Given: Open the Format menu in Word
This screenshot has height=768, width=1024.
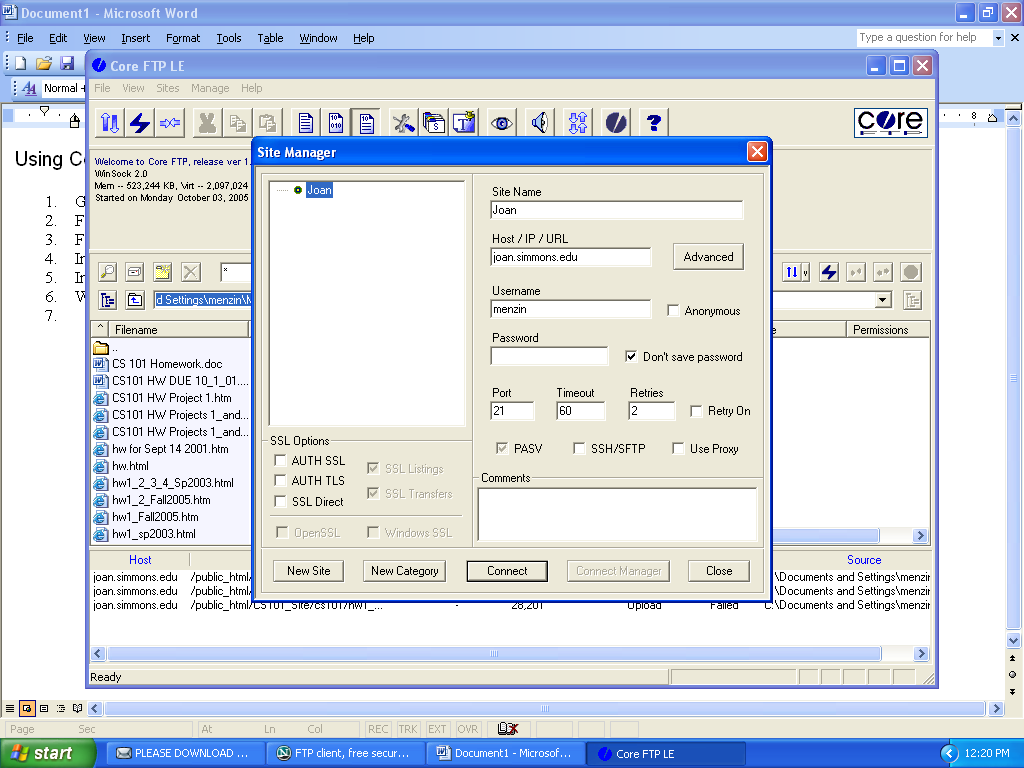Looking at the screenshot, I should (x=183, y=38).
